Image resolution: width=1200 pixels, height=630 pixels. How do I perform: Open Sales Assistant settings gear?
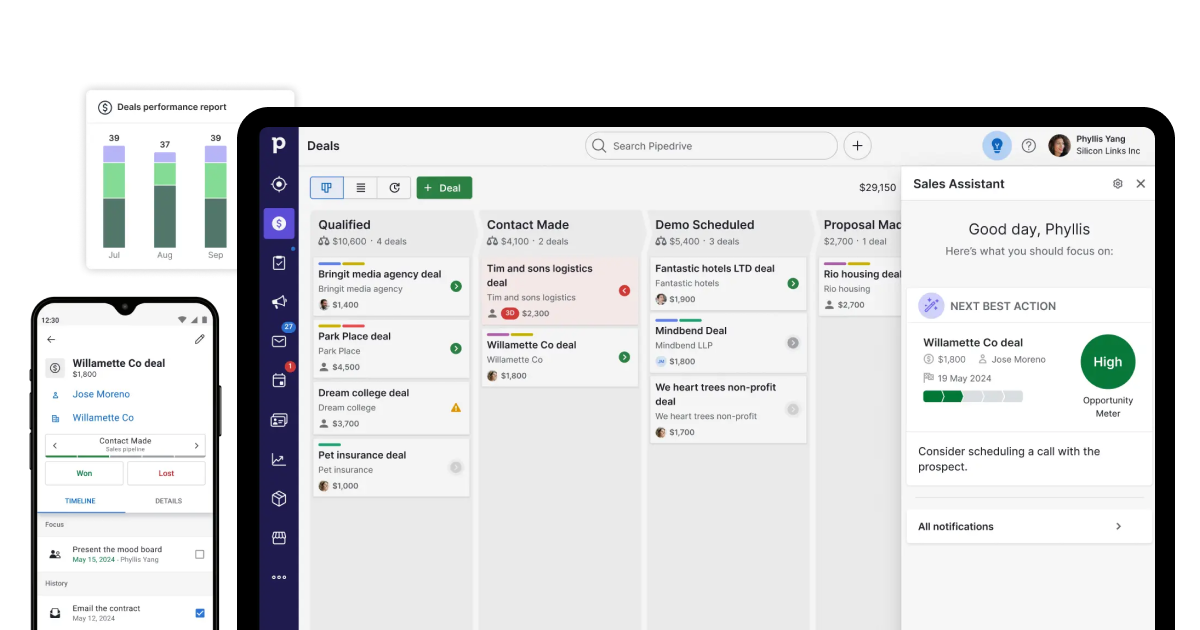[1118, 184]
